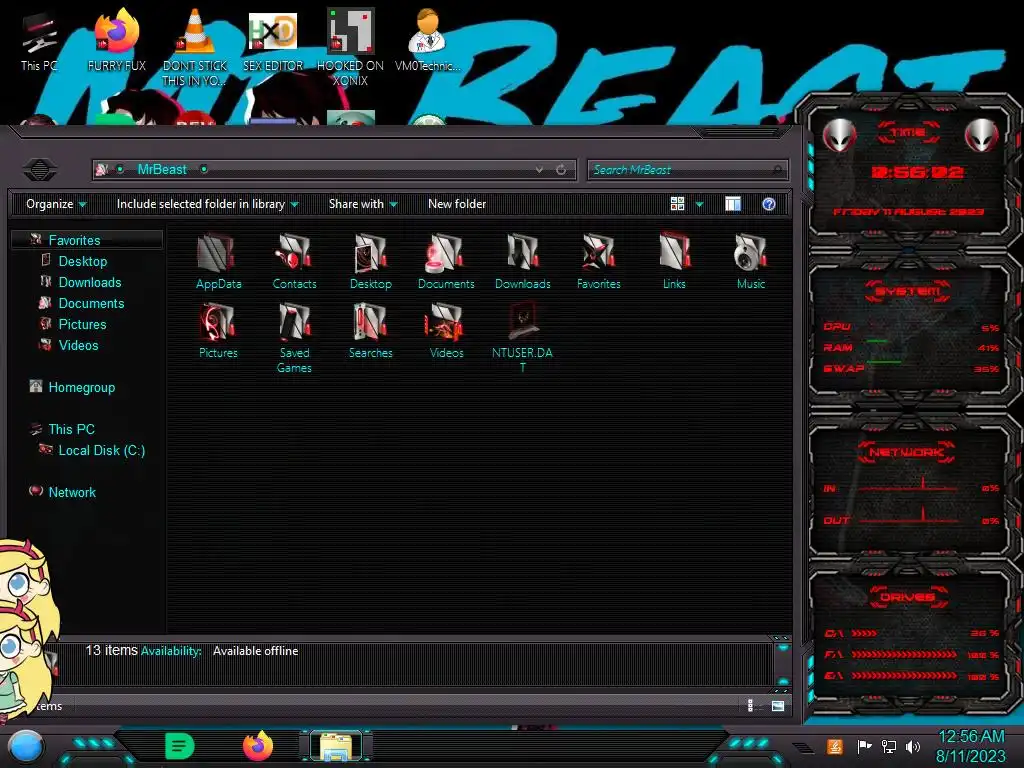1024x768 pixels.
Task: Open Firefox from the taskbar
Action: (258, 746)
